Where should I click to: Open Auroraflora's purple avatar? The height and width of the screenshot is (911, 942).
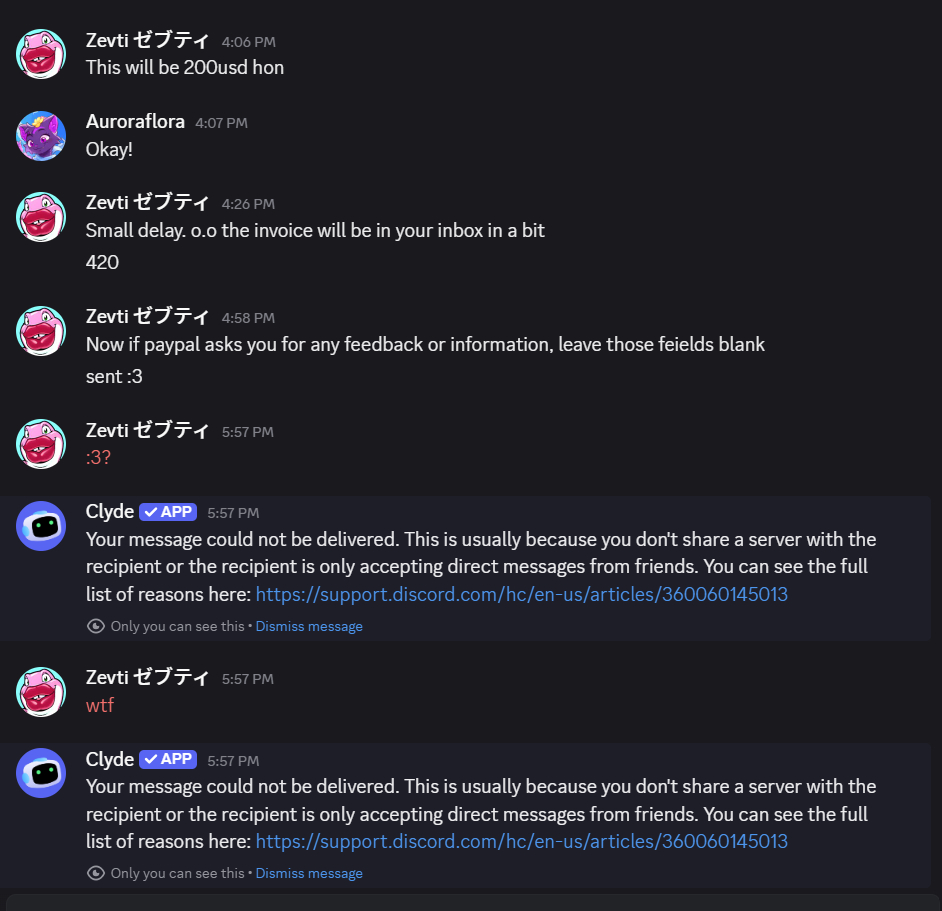click(41, 136)
